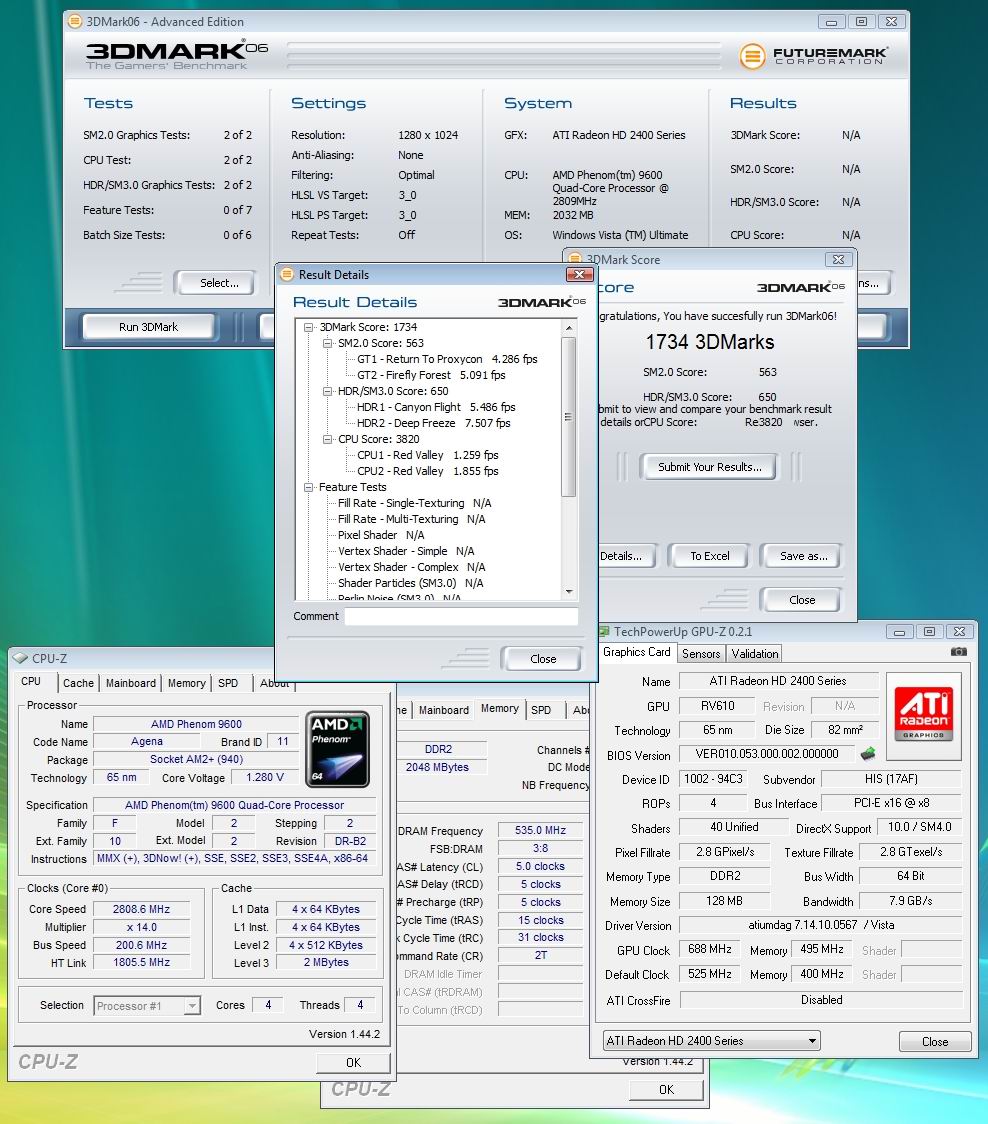This screenshot has height=1124, width=988.
Task: Click the Result Details window icon
Action: [288, 275]
